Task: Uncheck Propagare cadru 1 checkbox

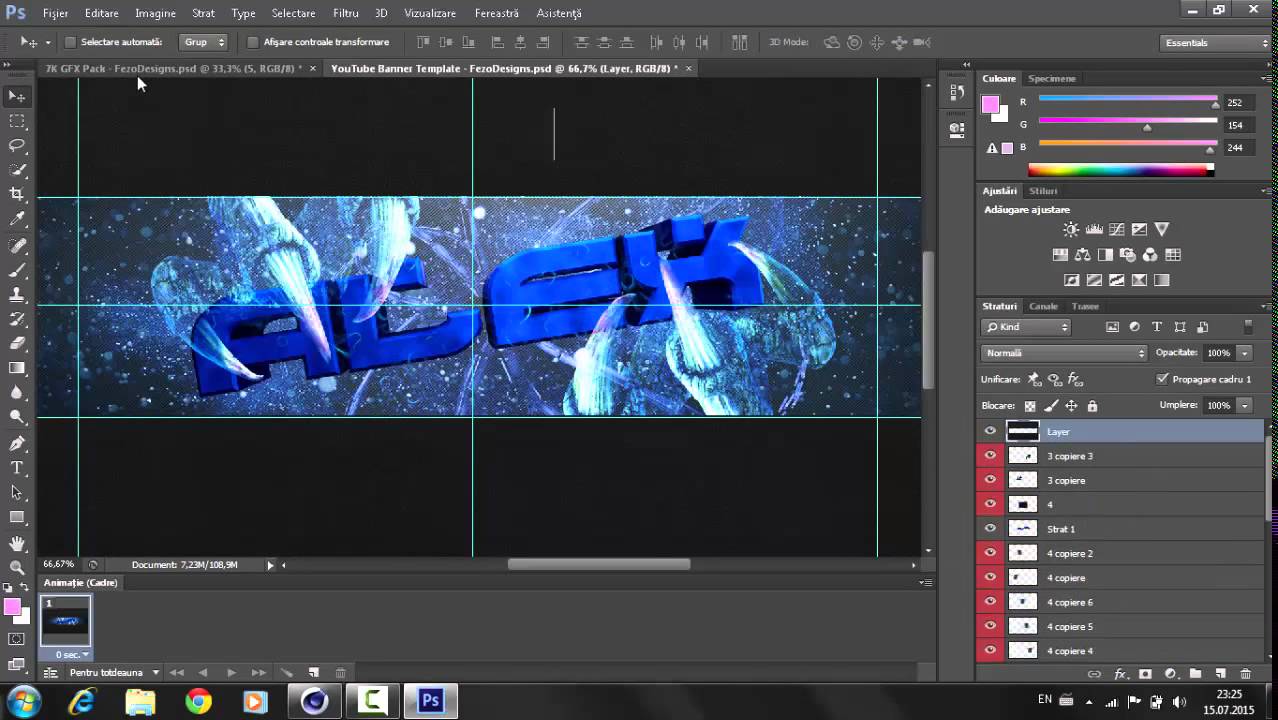Action: point(1162,379)
